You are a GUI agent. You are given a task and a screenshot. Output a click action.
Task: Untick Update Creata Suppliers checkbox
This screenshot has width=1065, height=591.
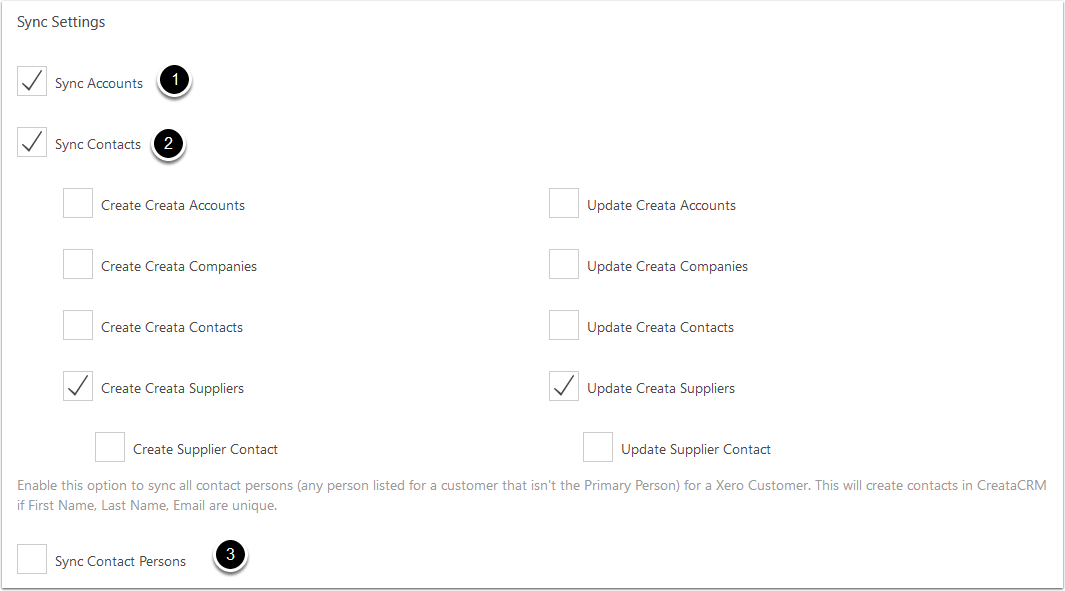pyautogui.click(x=564, y=387)
